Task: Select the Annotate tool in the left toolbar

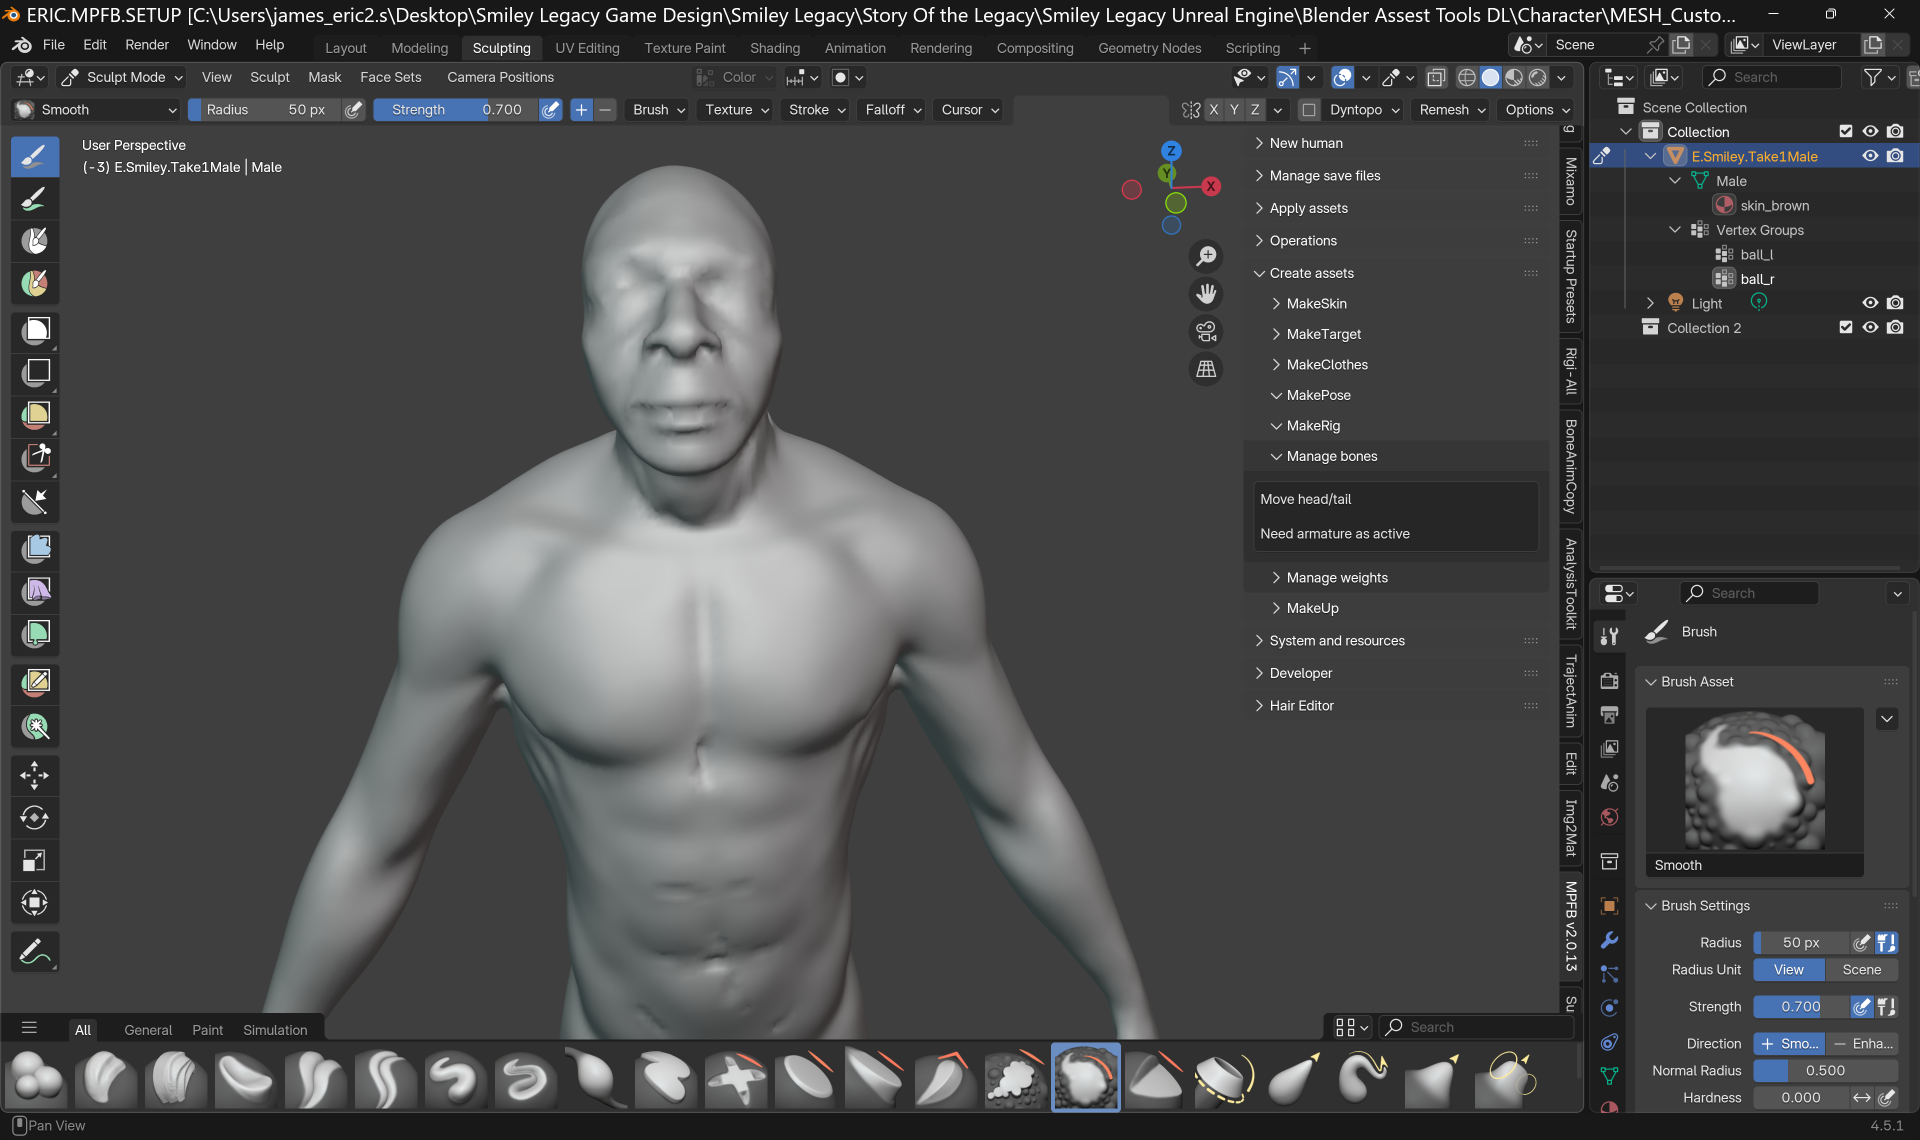Action: [35, 951]
